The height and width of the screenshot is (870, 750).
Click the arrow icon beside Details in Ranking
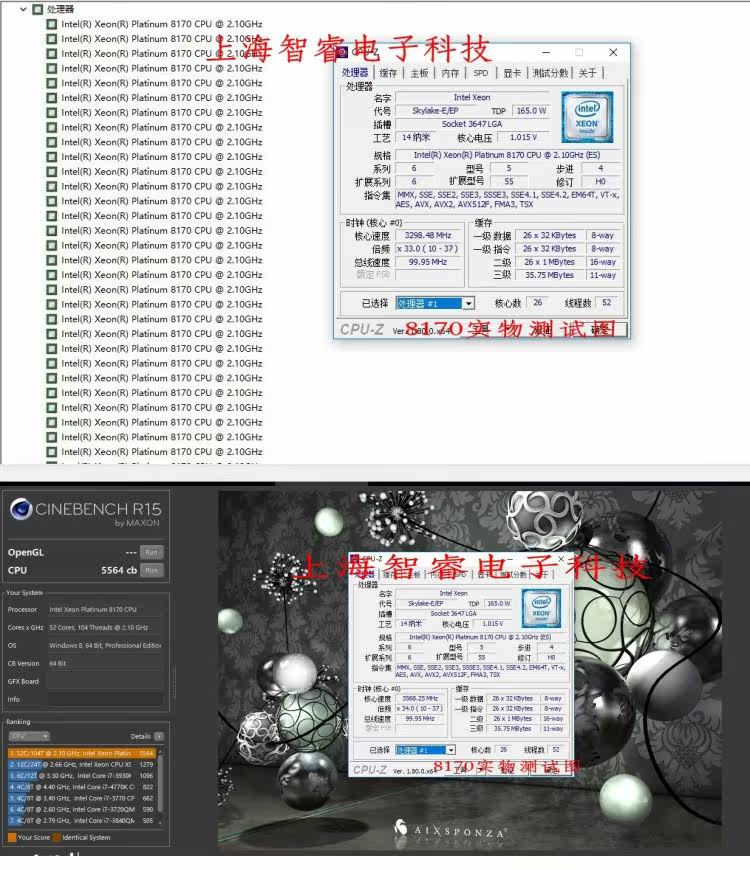159,736
